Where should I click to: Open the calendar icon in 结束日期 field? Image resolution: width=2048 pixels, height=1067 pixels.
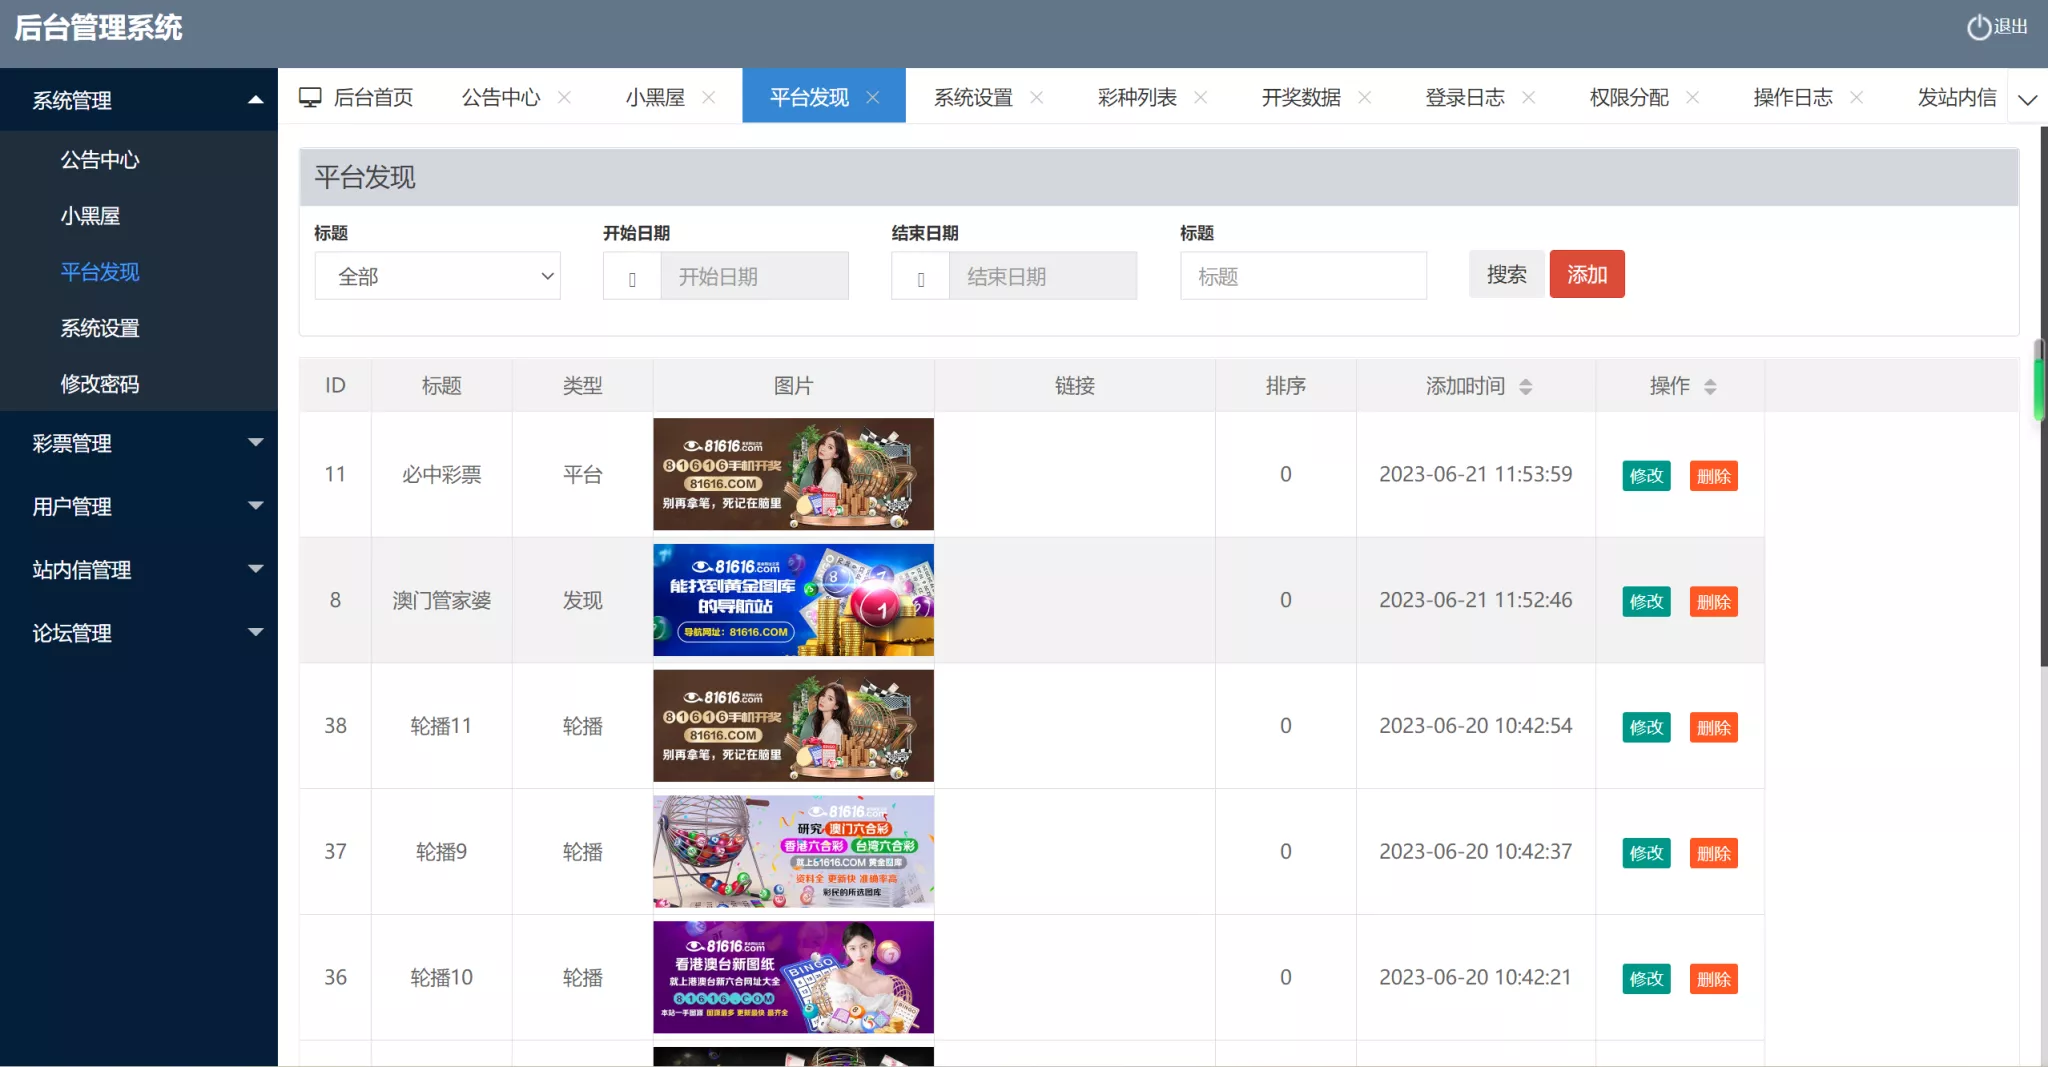(920, 277)
